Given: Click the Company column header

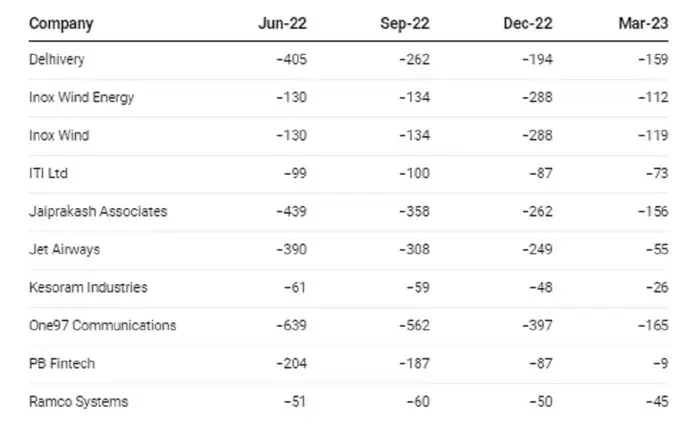Looking at the screenshot, I should click(61, 22).
